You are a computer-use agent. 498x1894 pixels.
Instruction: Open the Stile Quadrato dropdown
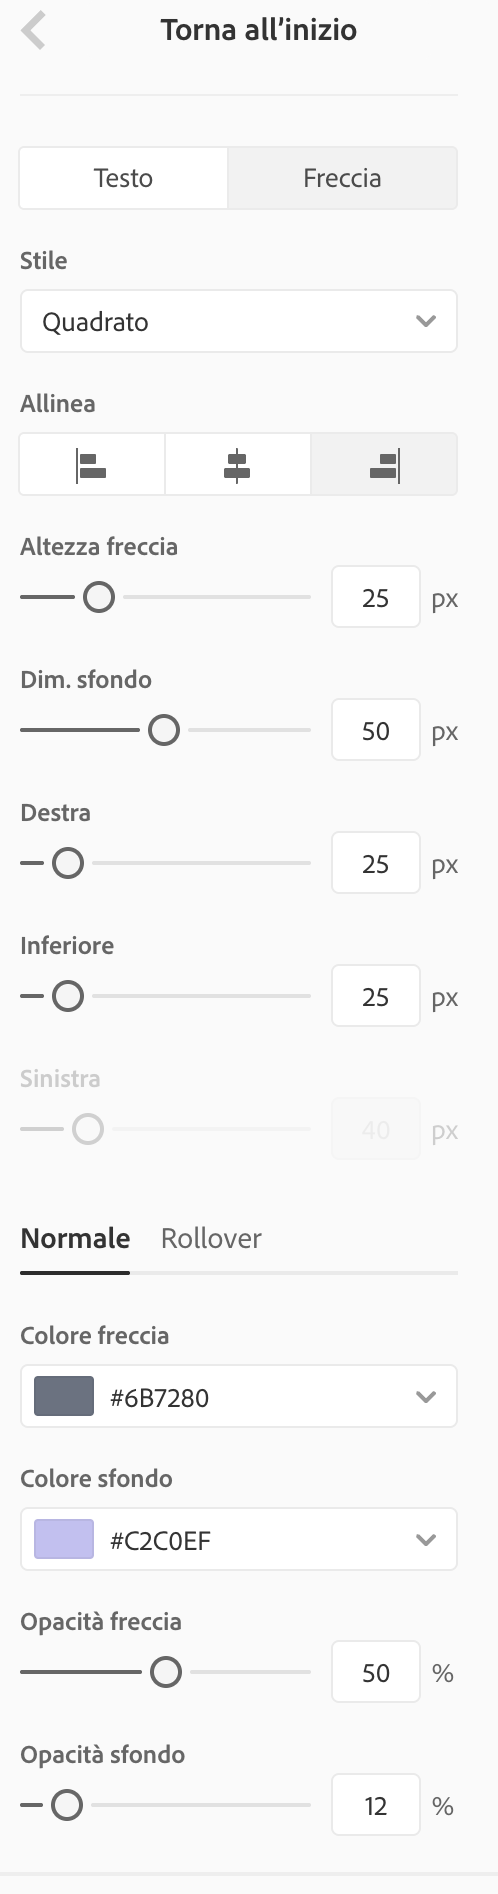coord(239,321)
